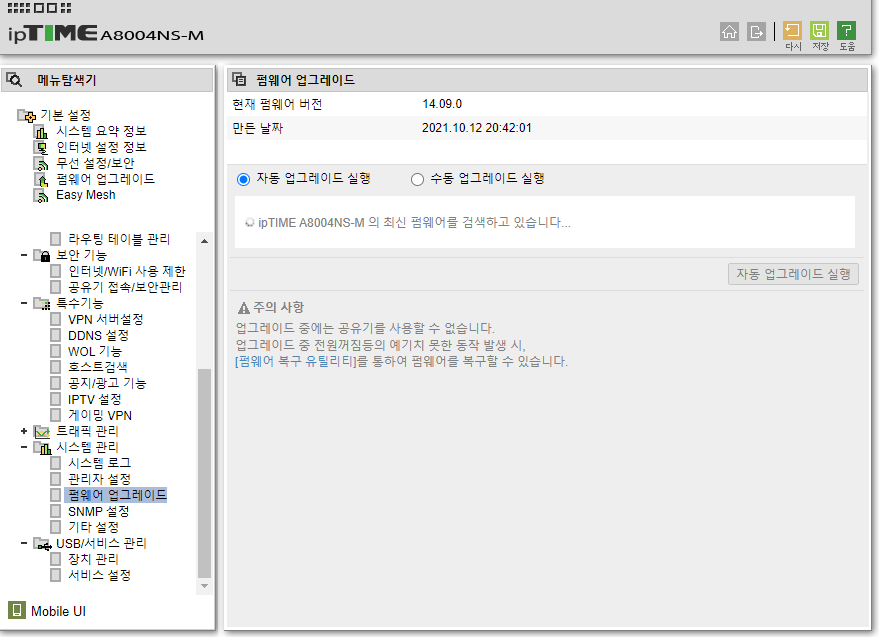This screenshot has width=884, height=637.
Task: Click the 특수기능 folder icon
Action: [42, 304]
